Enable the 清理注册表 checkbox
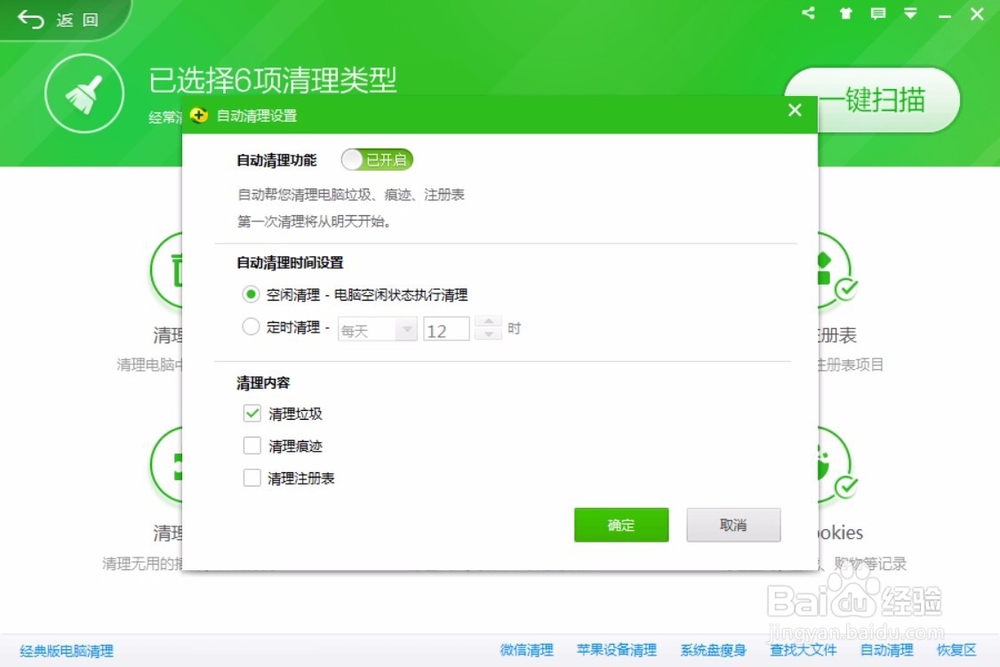1000x667 pixels. (x=252, y=478)
